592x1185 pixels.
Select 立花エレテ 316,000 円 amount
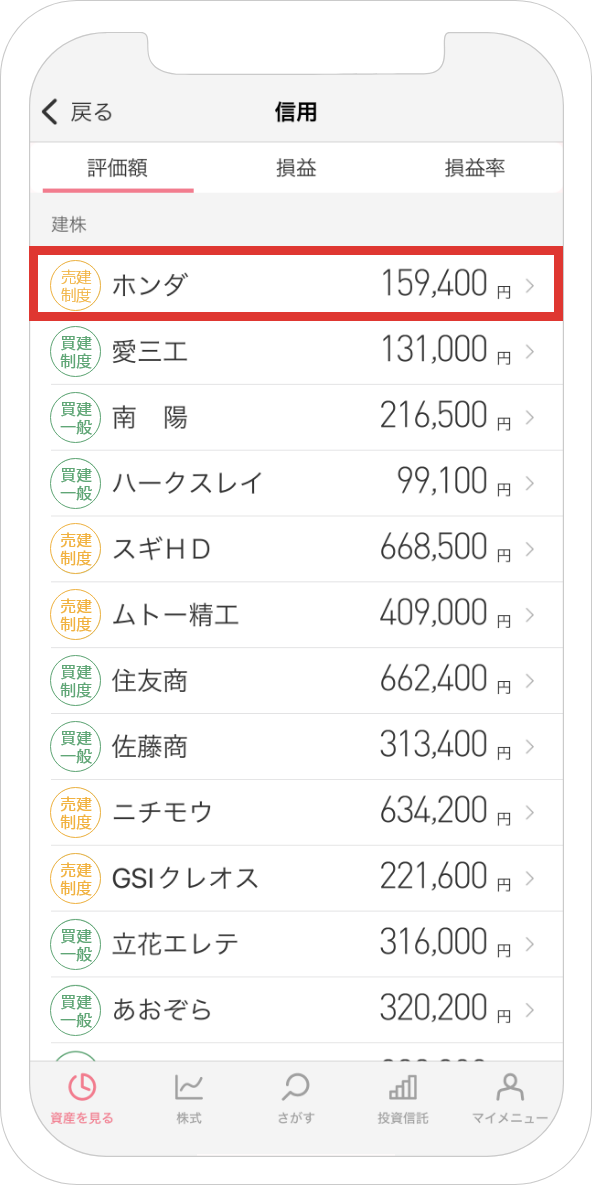[445, 943]
